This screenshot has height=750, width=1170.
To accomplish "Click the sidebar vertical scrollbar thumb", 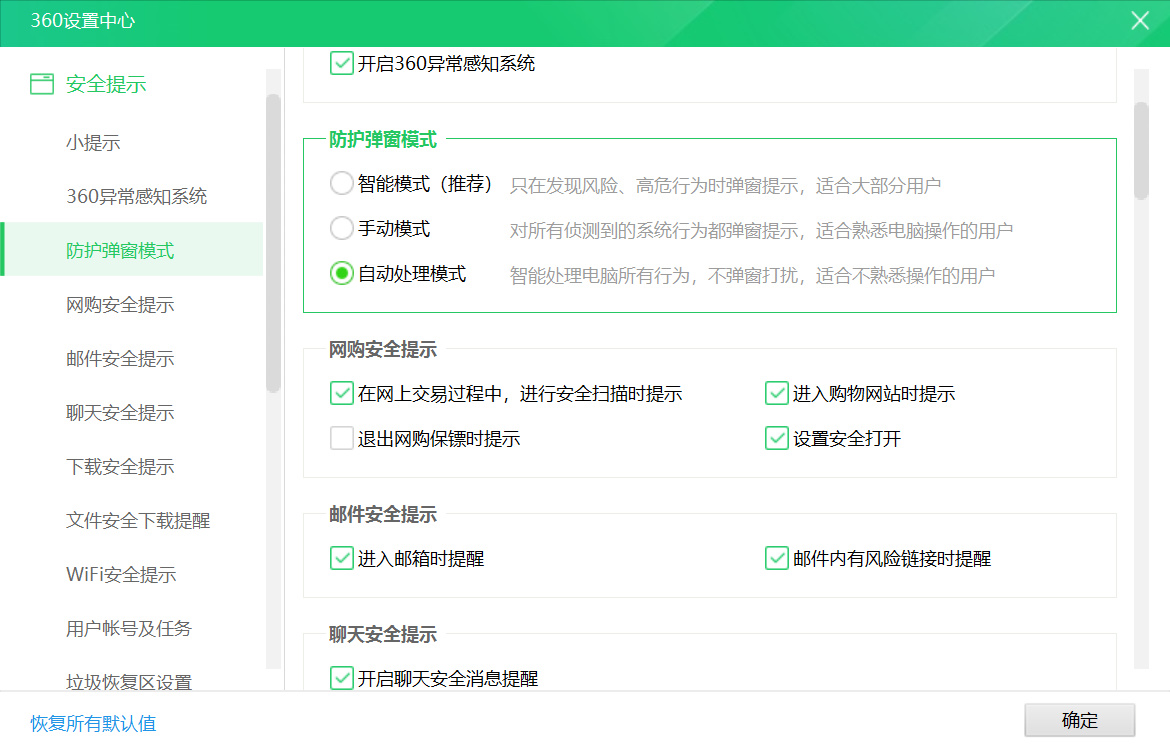I will tap(273, 243).
